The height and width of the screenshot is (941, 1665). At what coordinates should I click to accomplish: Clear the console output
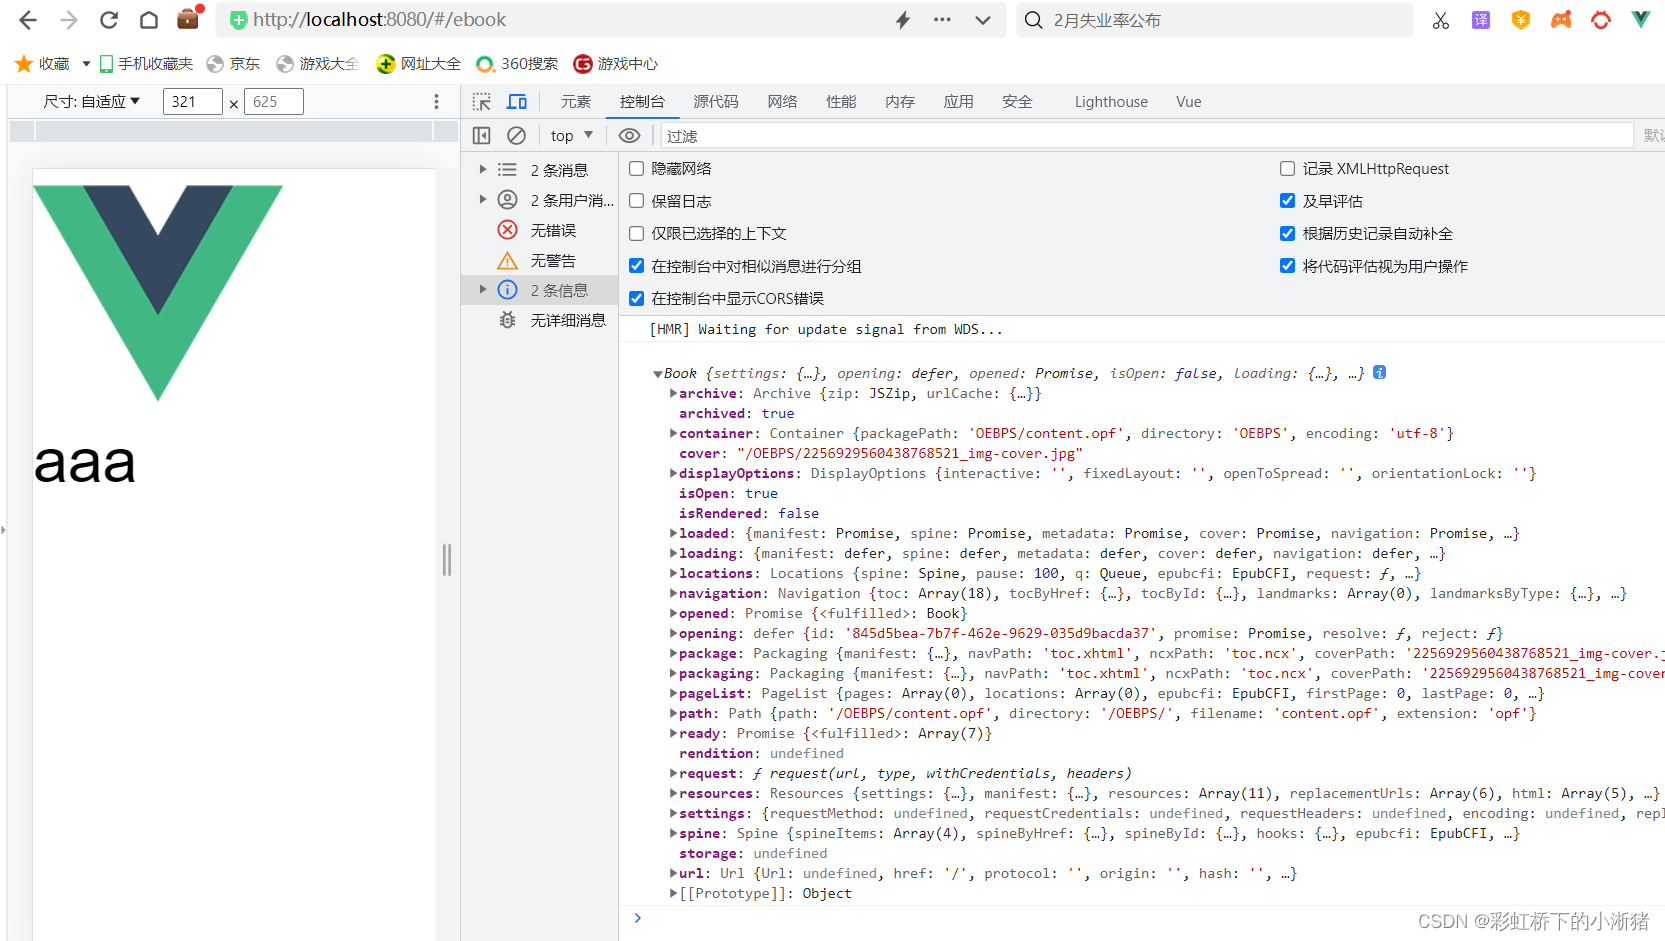(516, 135)
